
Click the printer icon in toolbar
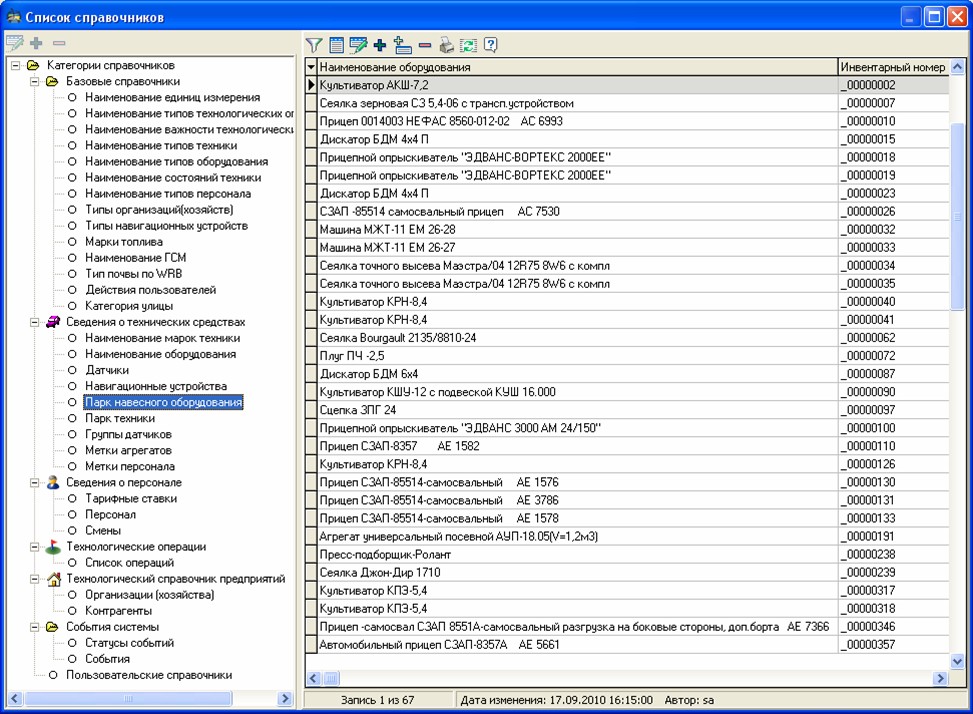446,45
